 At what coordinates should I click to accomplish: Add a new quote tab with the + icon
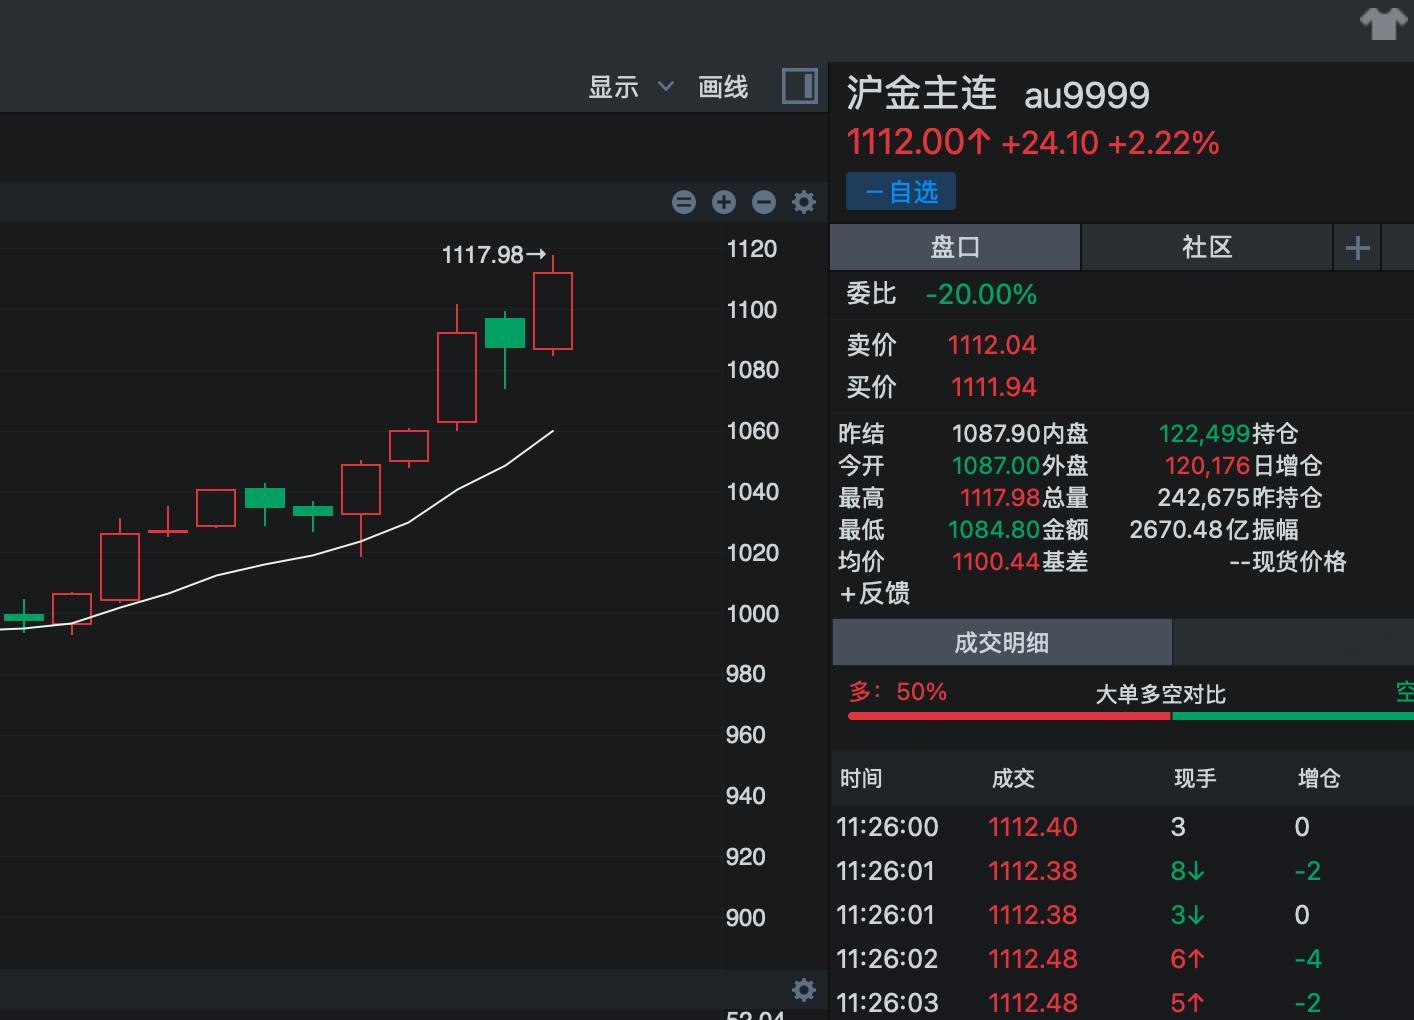pos(1357,247)
